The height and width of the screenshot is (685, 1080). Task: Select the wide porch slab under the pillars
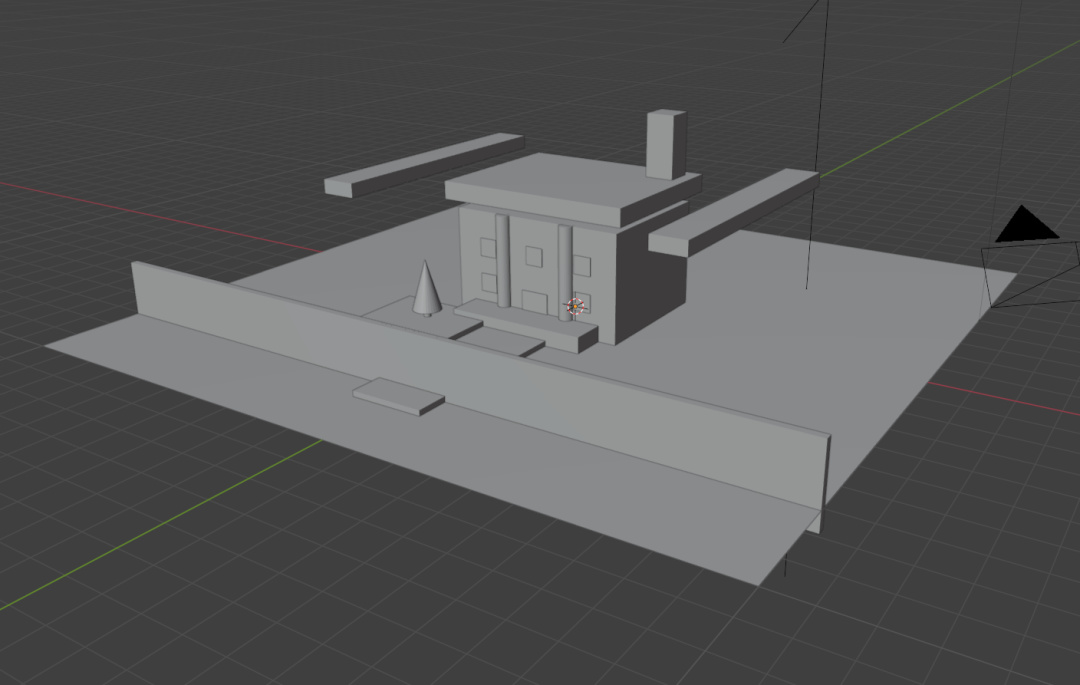pos(527,326)
